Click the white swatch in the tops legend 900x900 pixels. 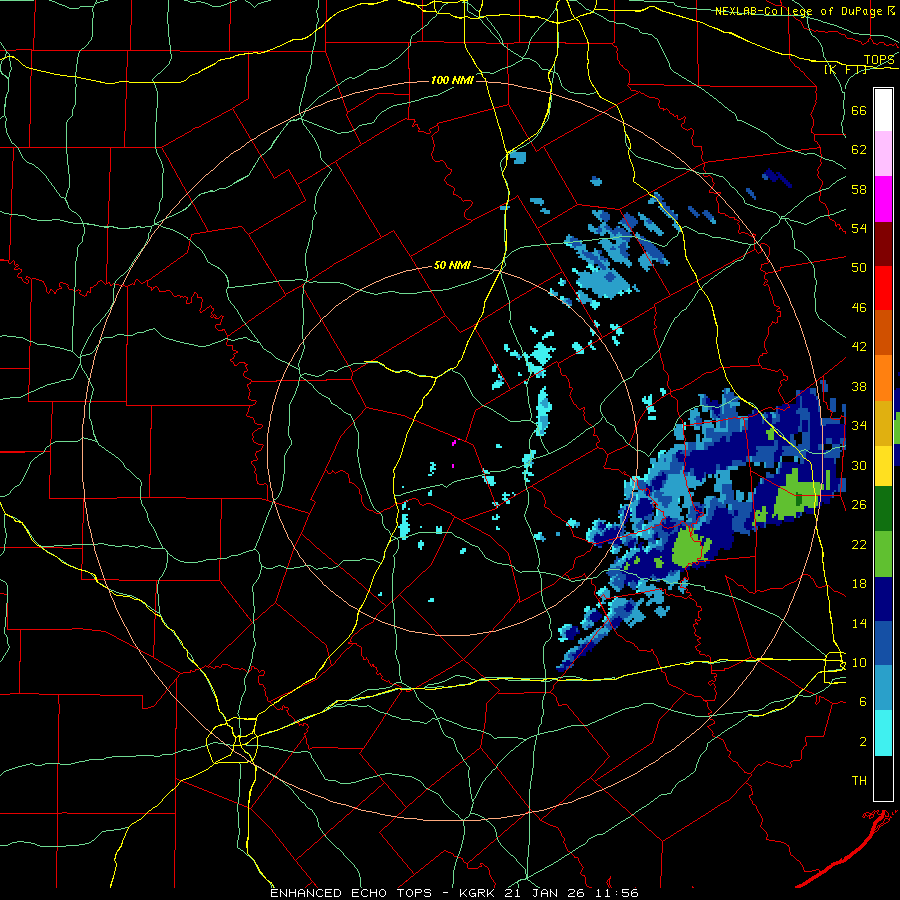point(883,110)
